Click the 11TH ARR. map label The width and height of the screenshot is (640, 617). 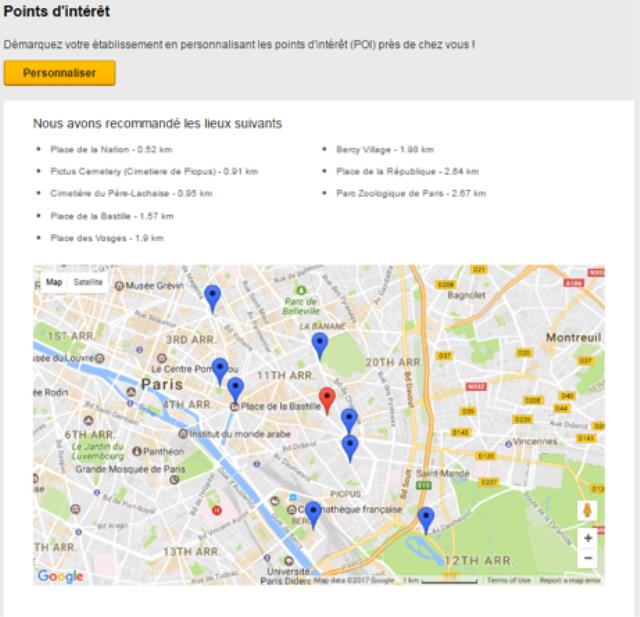pos(285,375)
